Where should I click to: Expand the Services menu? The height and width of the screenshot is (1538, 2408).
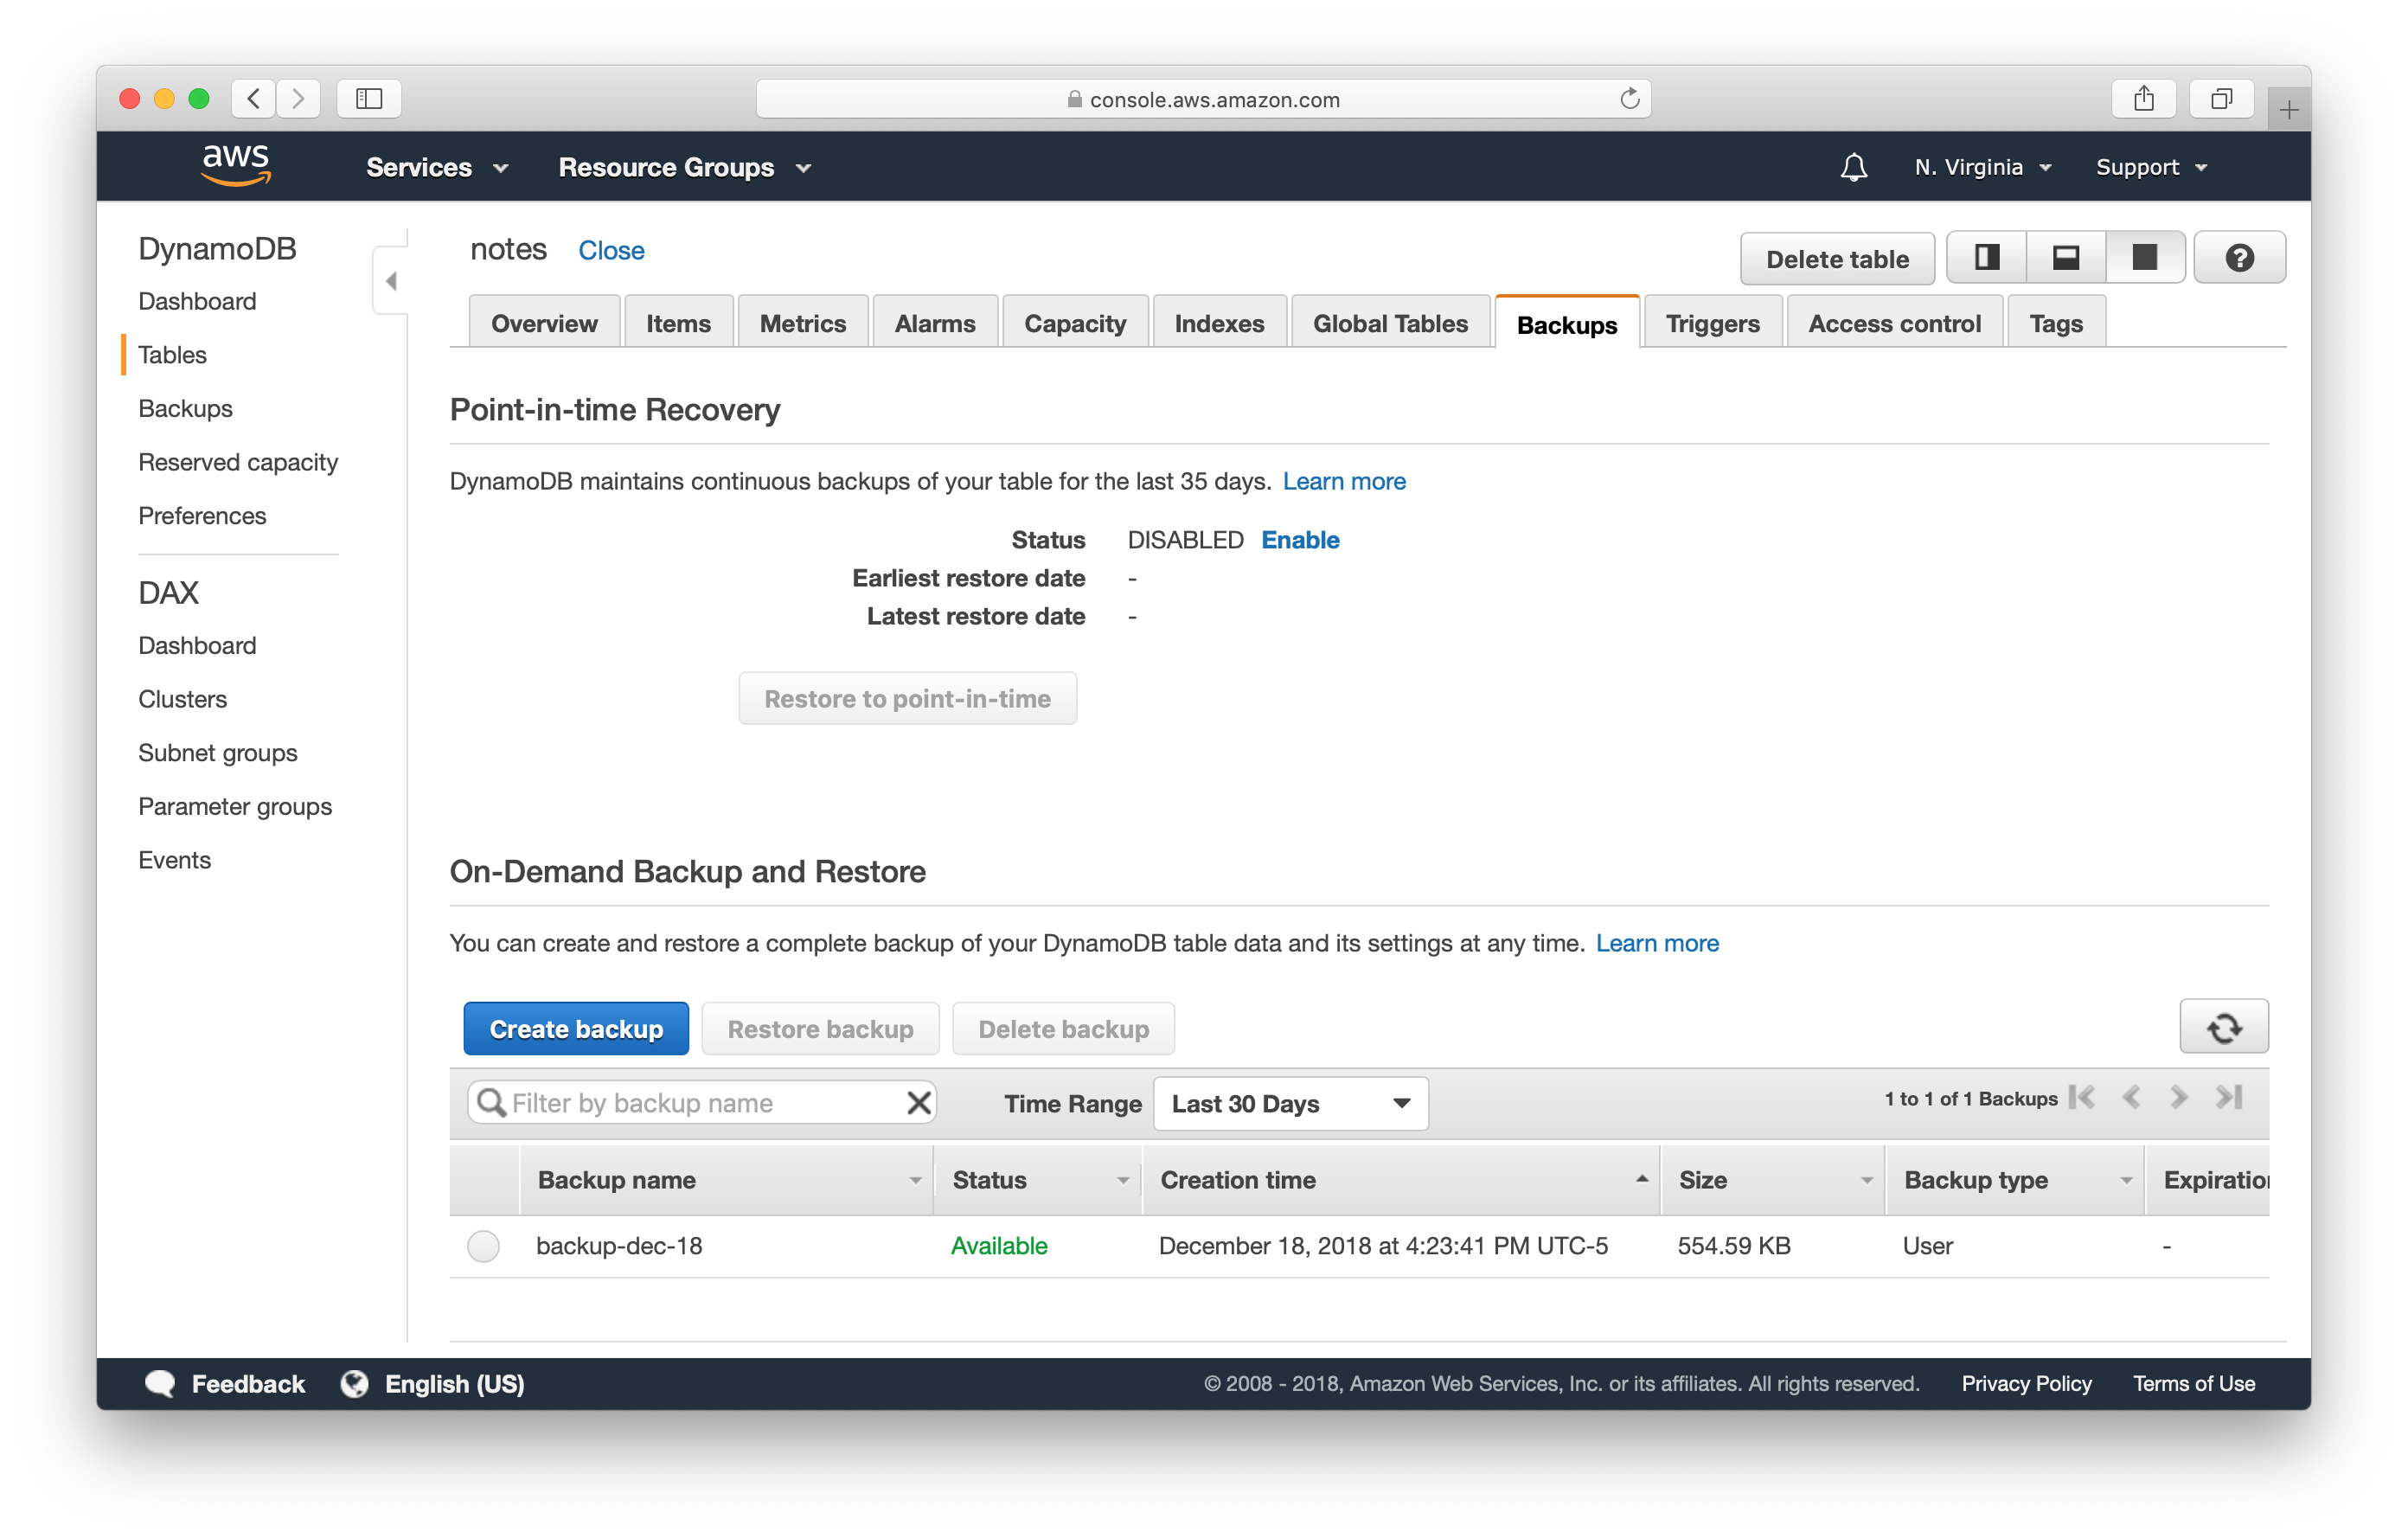pos(433,167)
